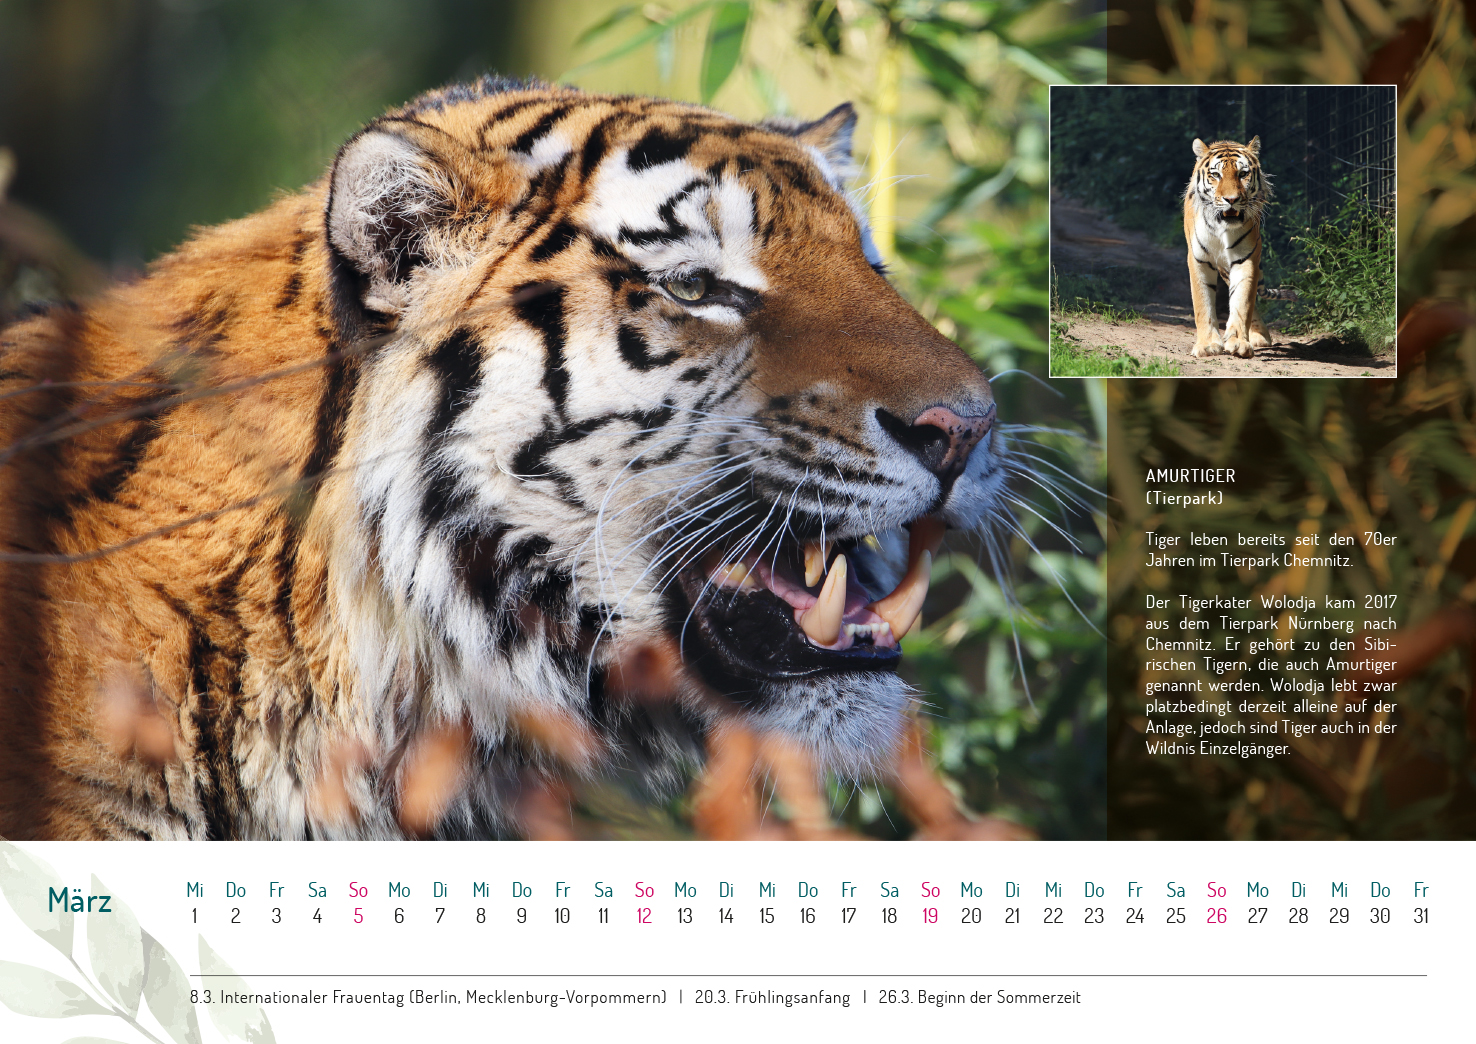Click the date 29 in the calendar
This screenshot has width=1476, height=1044.
pyautogui.click(x=1339, y=916)
